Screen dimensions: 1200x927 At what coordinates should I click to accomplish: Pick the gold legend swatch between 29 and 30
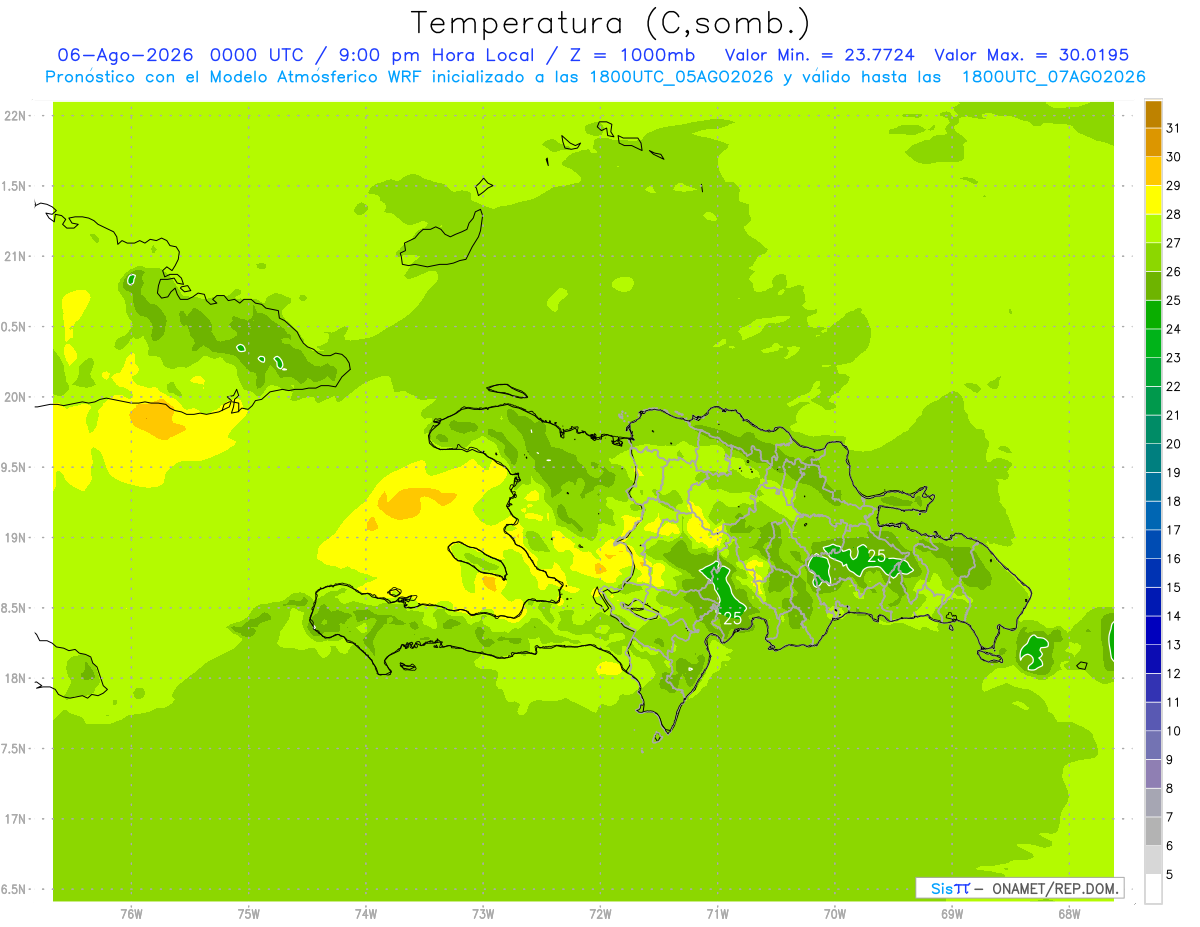tap(1153, 172)
